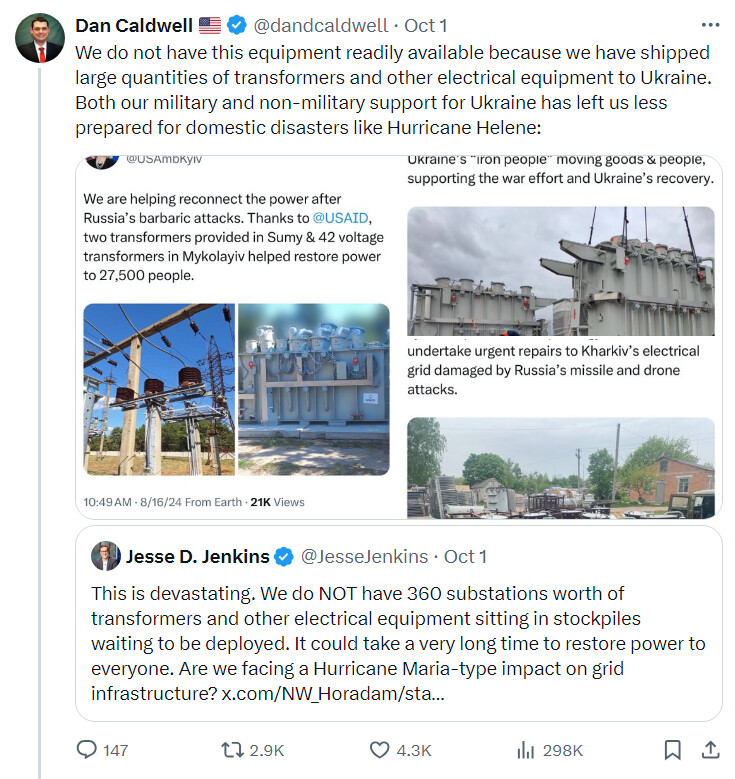Image resolution: width=735 pixels, height=779 pixels.
Task: Open tweet analytics views icon
Action: coord(522,749)
